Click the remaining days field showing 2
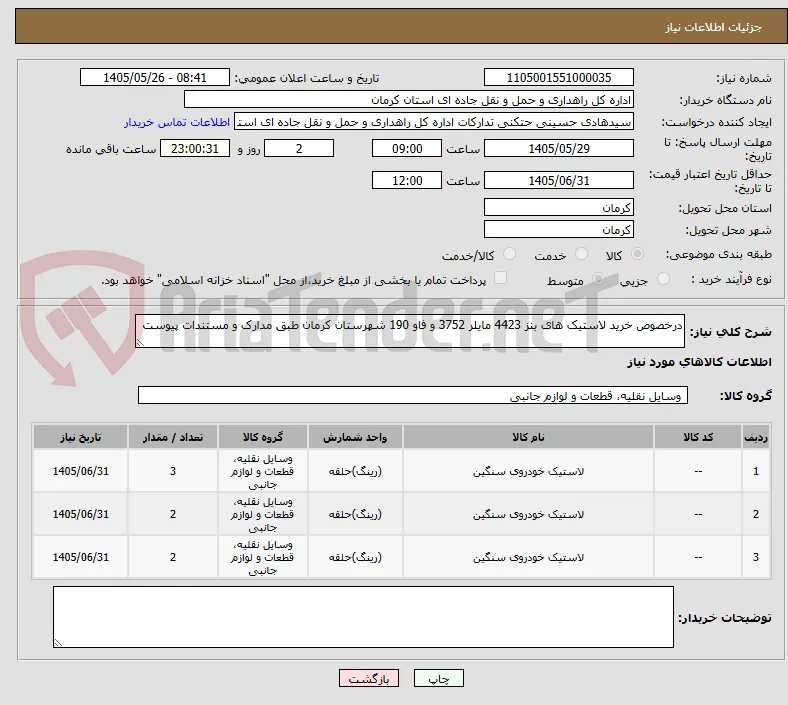This screenshot has width=788, height=705. pos(299,149)
